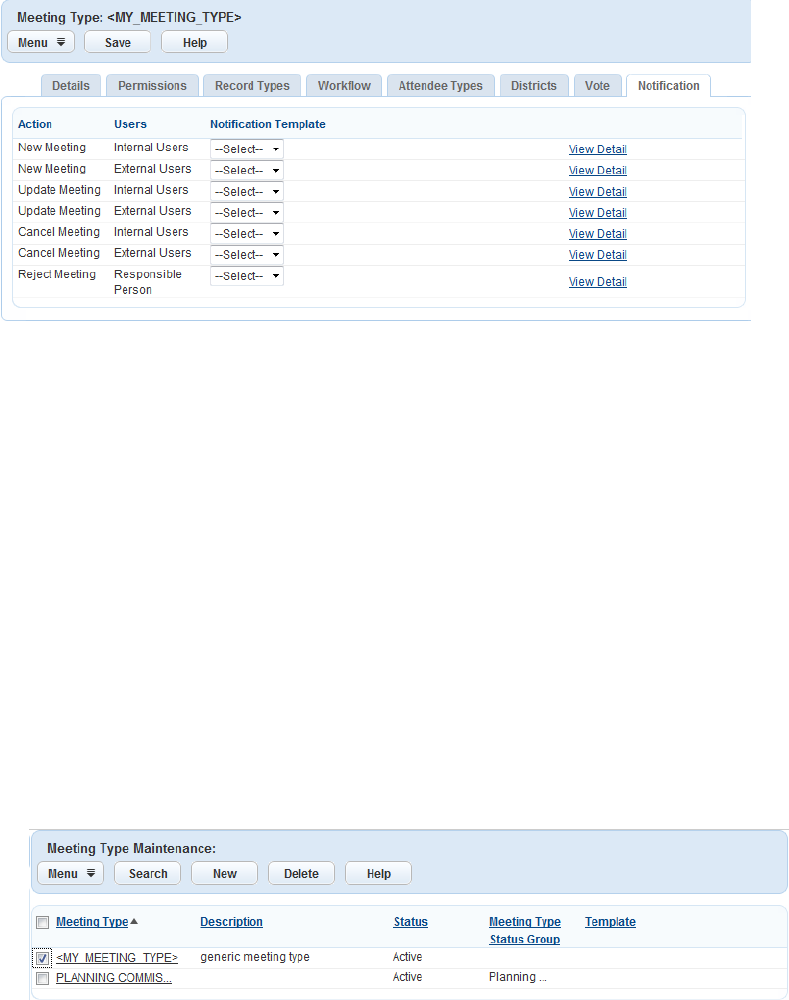View Detail for New Meeting Internal Users

click(598, 149)
